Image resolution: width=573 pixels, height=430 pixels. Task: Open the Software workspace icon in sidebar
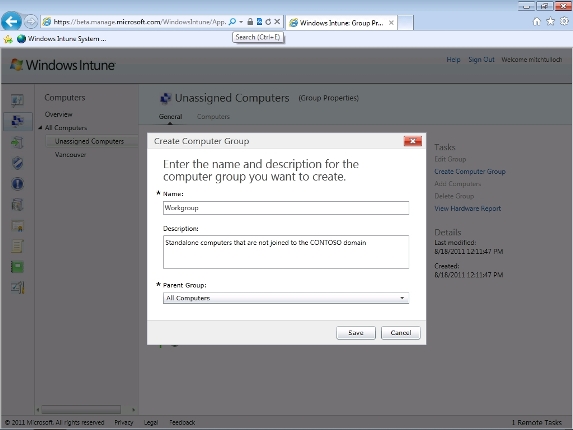coord(17,205)
